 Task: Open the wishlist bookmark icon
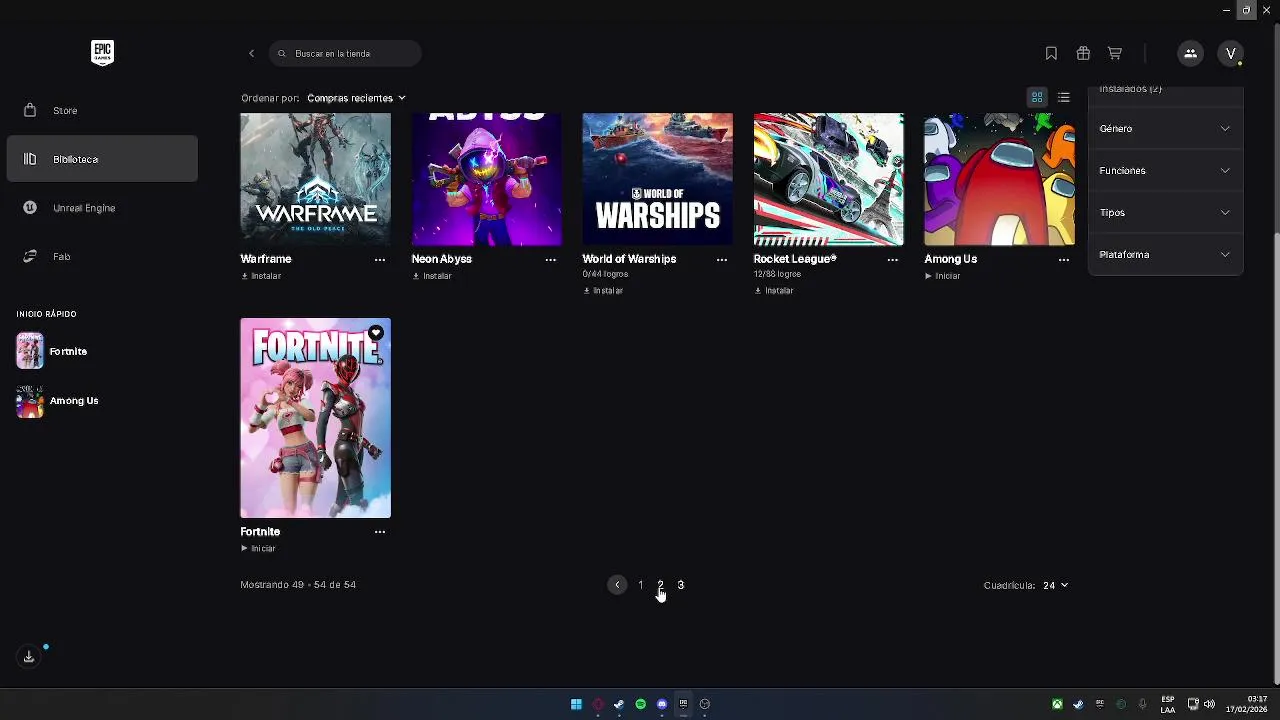click(1051, 53)
